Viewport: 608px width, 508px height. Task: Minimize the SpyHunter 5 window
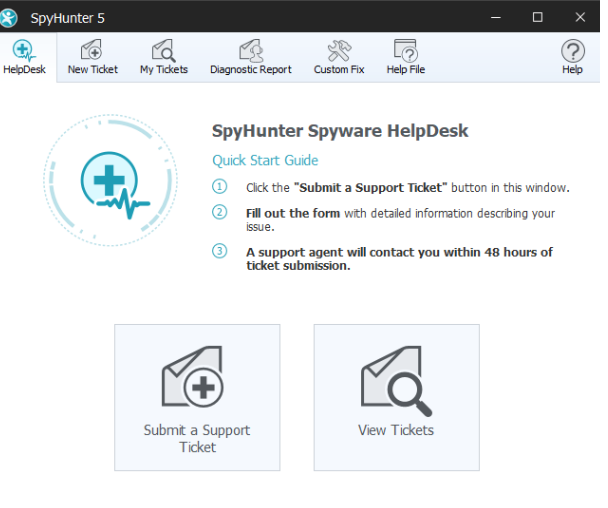tap(493, 16)
